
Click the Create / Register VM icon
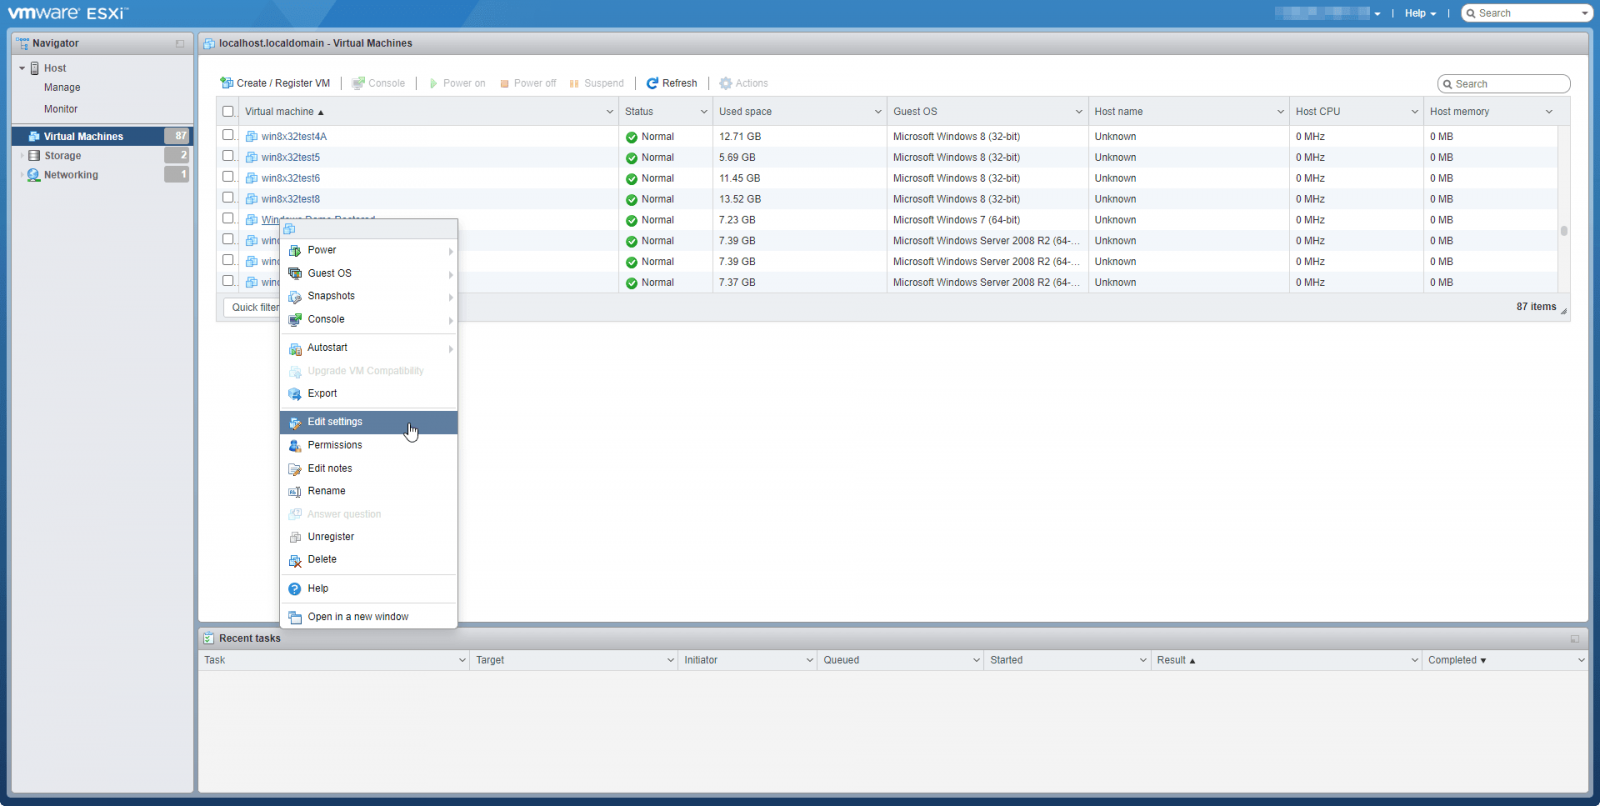coord(227,83)
